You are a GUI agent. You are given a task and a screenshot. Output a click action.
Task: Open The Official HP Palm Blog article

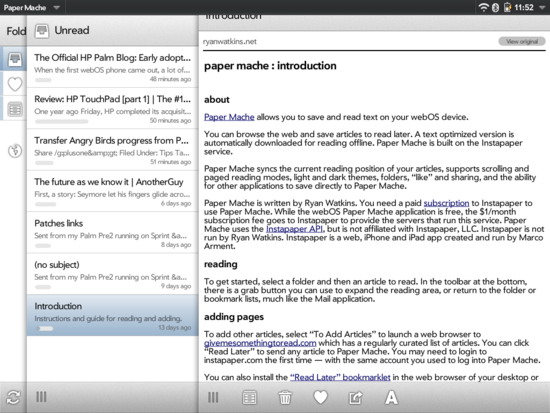[113, 67]
